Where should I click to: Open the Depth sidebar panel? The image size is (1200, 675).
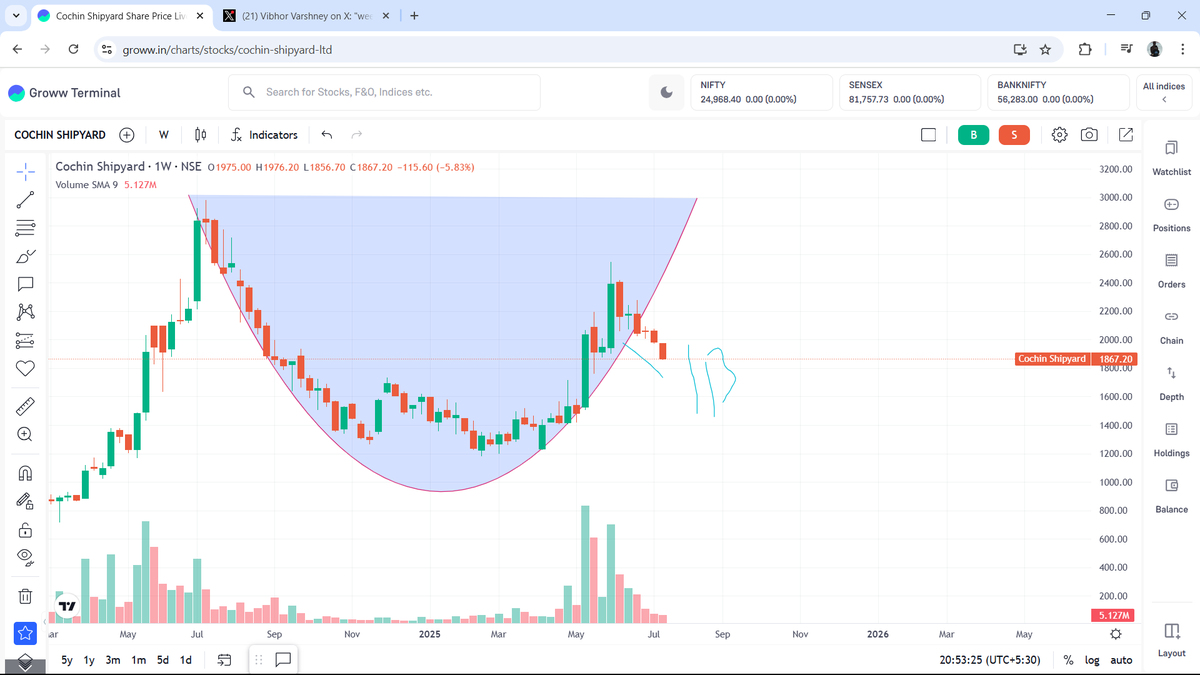tap(1171, 384)
